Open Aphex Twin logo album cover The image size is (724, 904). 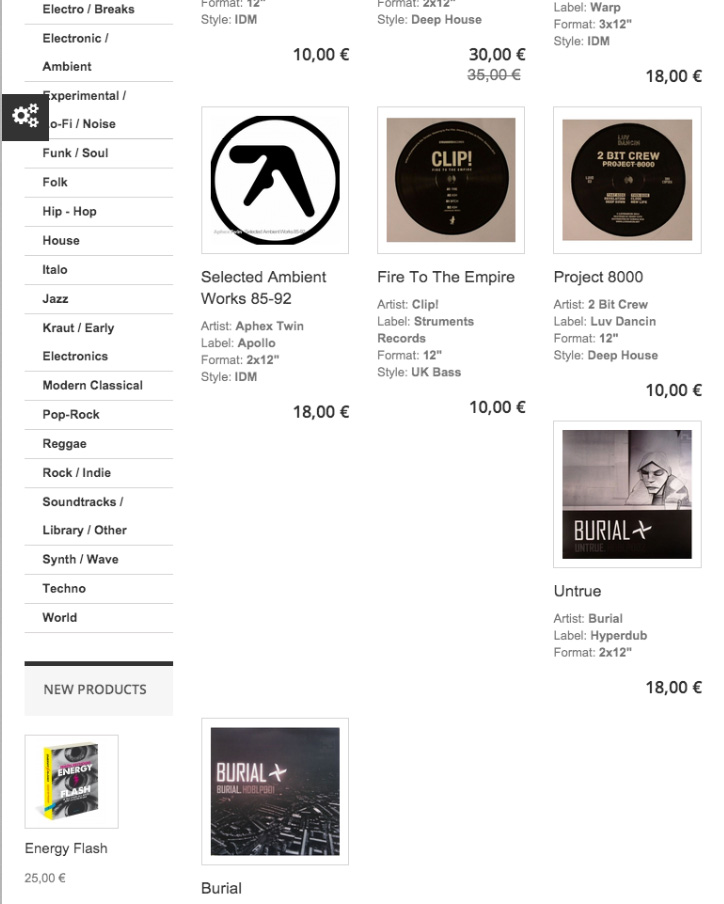click(x=275, y=180)
